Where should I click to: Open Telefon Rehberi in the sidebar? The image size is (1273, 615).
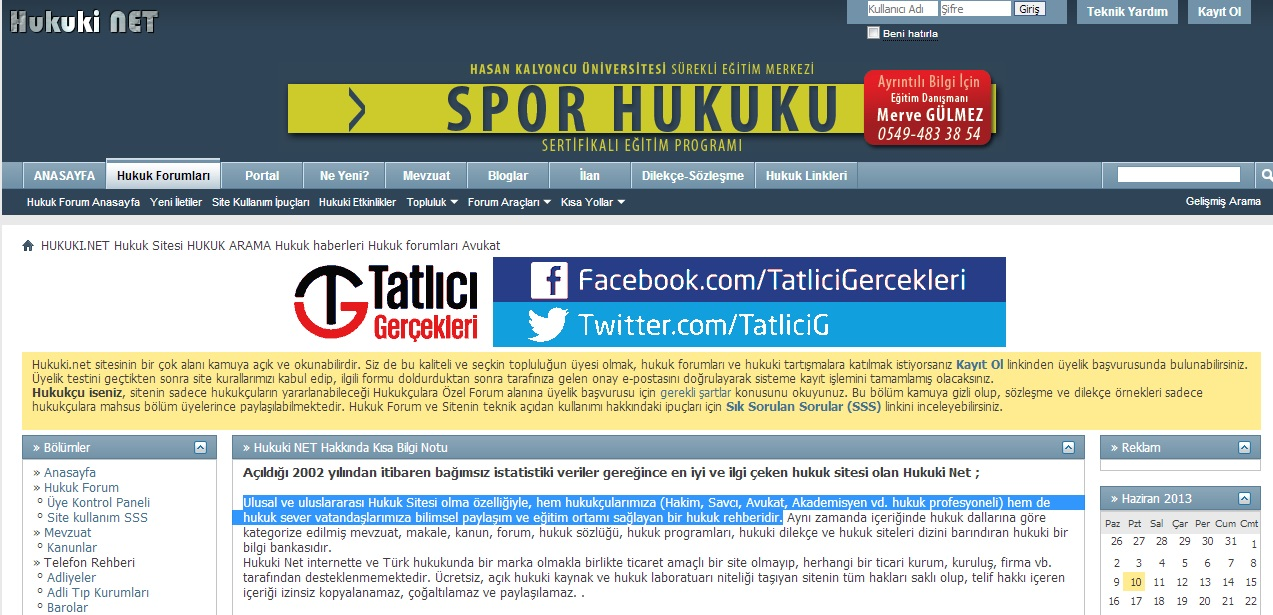(89, 563)
